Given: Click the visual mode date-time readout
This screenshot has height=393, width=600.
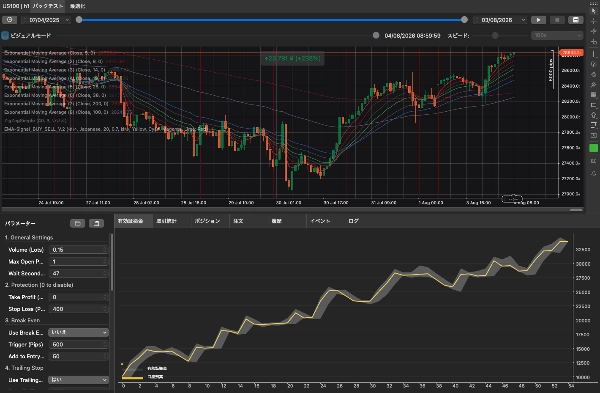Looking at the screenshot, I should [x=412, y=36].
